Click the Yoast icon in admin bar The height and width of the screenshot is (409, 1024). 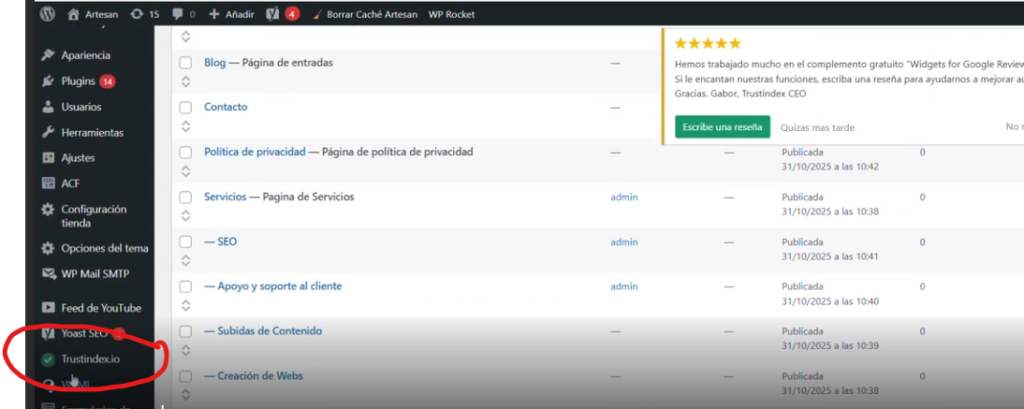272,15
